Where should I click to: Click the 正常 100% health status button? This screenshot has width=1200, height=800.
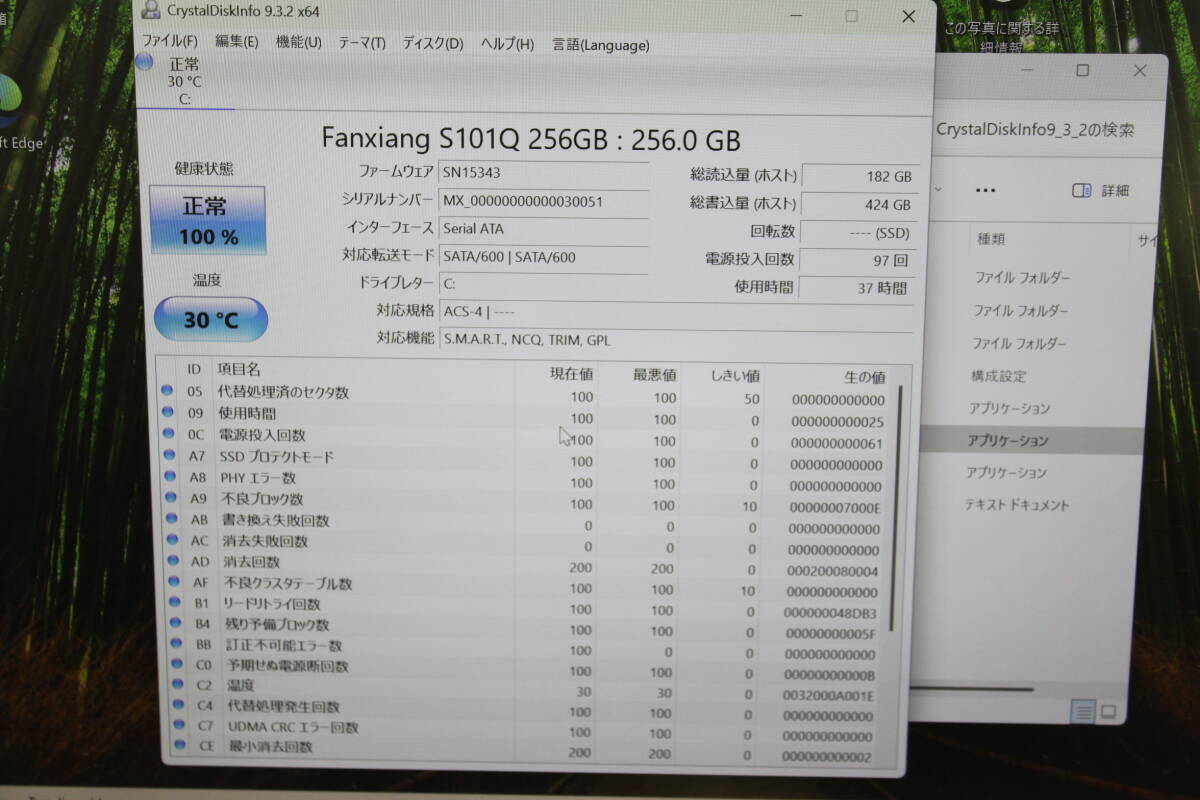pos(208,220)
